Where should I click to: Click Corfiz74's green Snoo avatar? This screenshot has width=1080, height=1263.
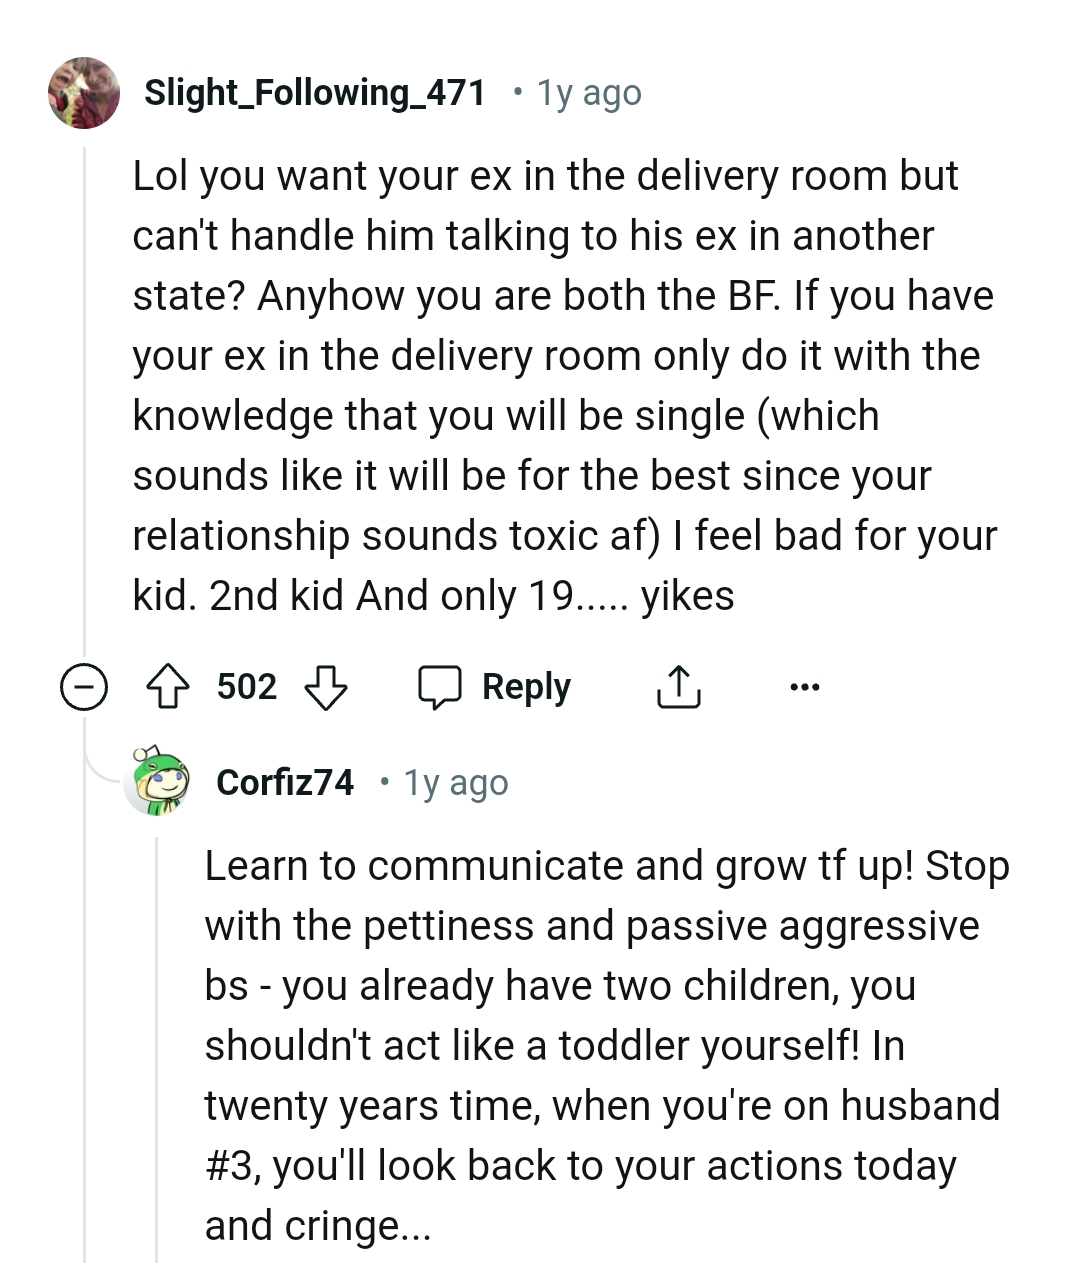tap(155, 784)
